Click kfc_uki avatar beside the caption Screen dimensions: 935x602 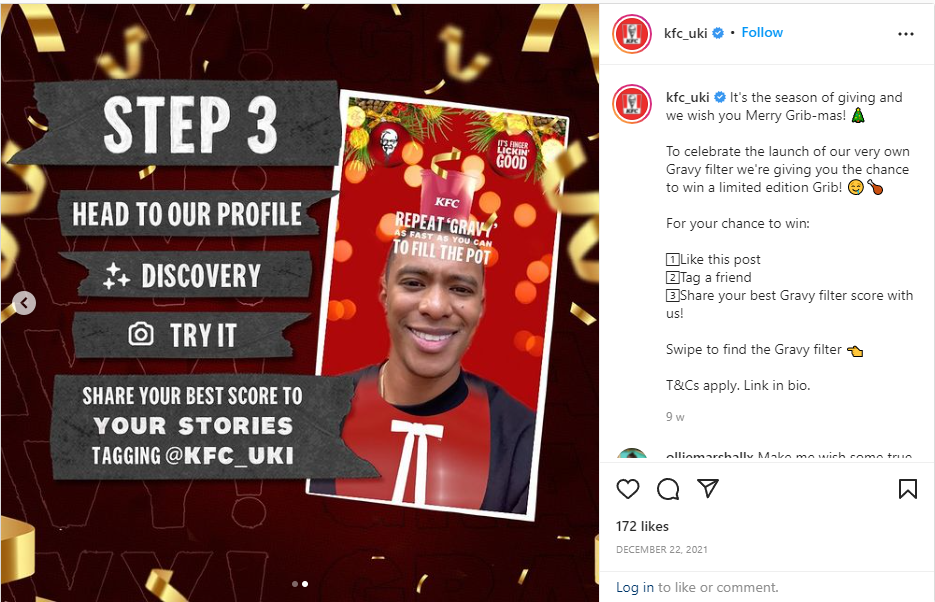tap(632, 104)
